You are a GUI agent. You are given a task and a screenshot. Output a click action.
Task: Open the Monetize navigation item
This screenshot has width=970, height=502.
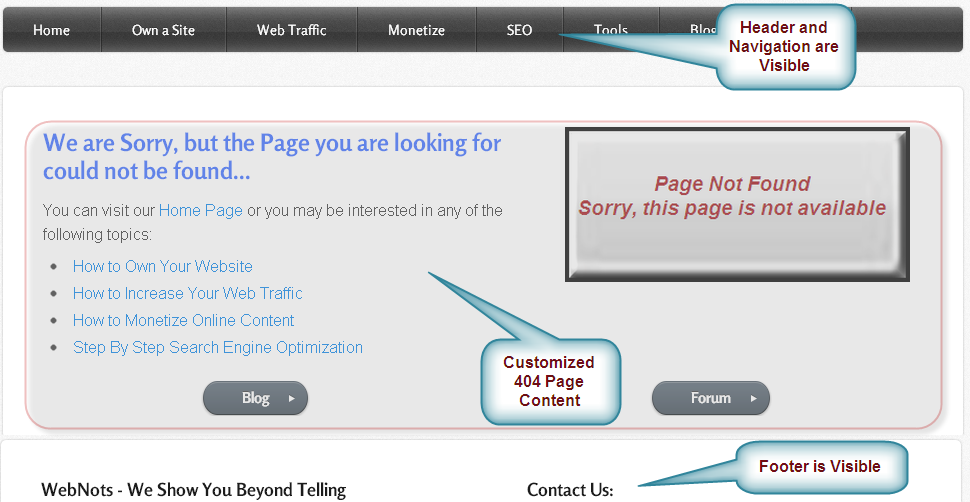coord(416,30)
